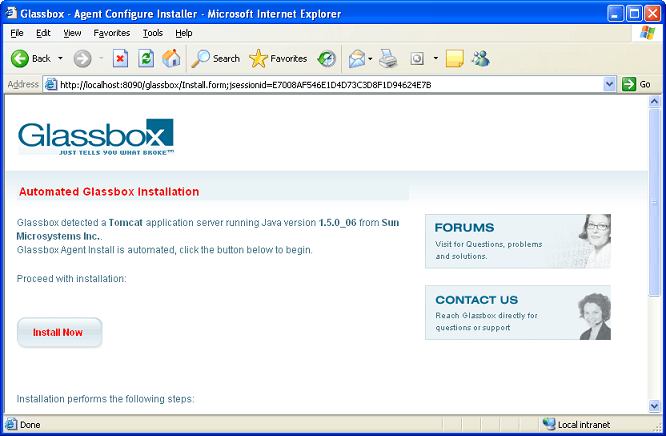Open the Help menu
The height and width of the screenshot is (436, 666).
[x=184, y=33]
